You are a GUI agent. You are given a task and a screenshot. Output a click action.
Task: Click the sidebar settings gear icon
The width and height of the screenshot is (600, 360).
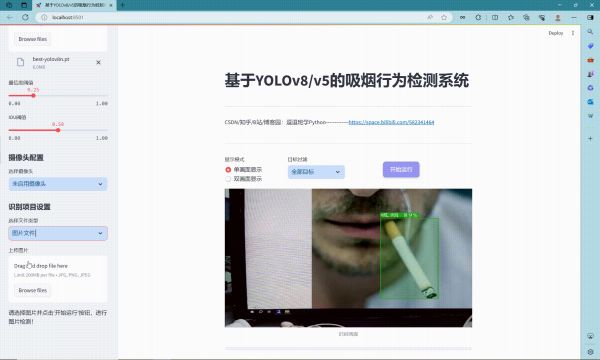(x=590, y=352)
